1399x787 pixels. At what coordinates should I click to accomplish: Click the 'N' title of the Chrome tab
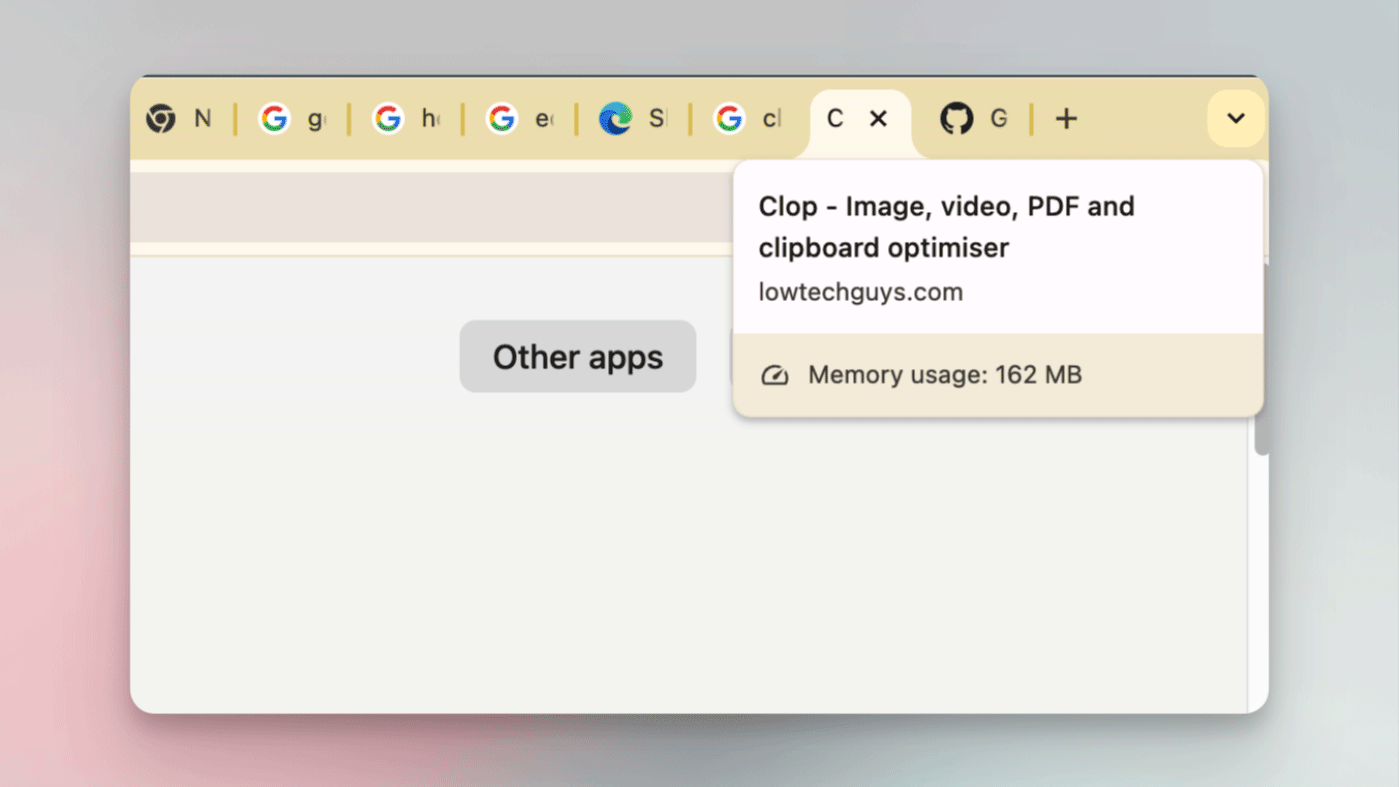(x=203, y=119)
